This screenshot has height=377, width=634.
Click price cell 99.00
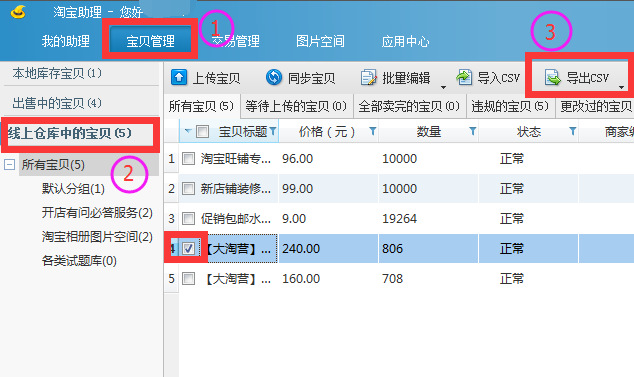tap(298, 188)
